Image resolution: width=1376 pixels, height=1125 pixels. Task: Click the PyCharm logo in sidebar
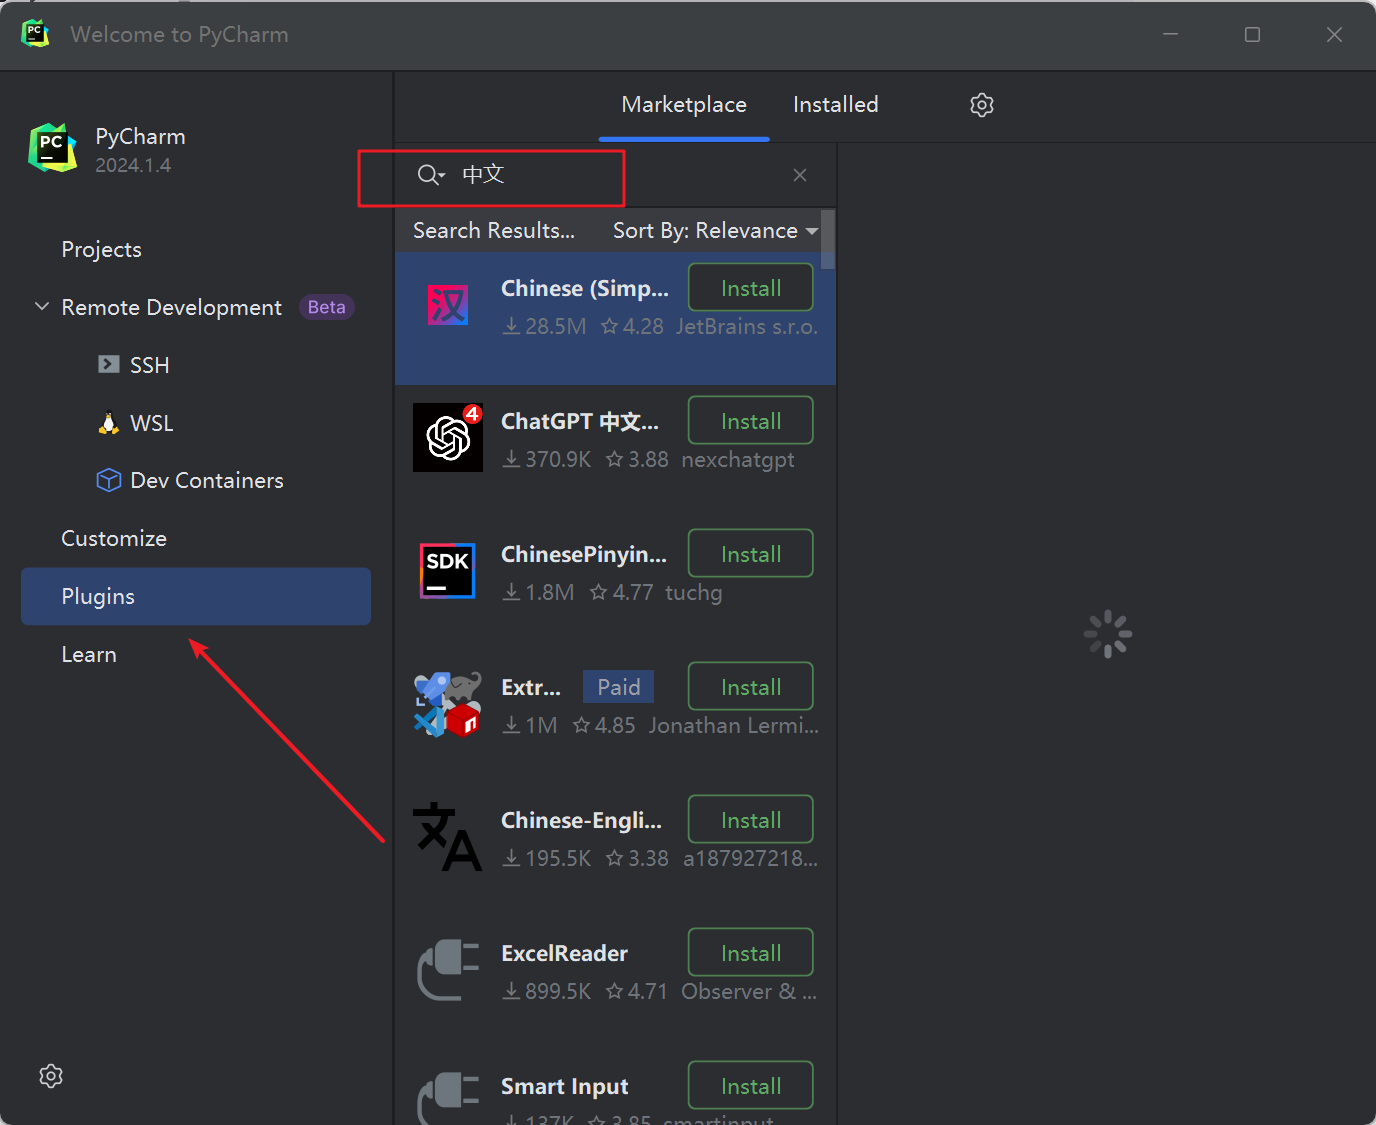click(53, 148)
